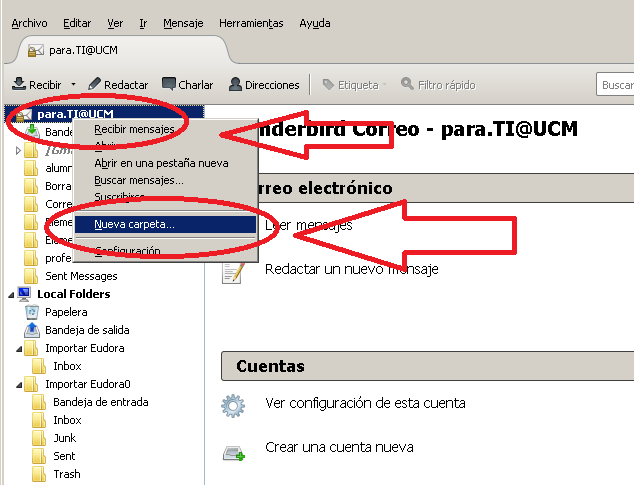Click the Bandeja de salida outbox icon
Screen dimensions: 634x485
point(32,330)
